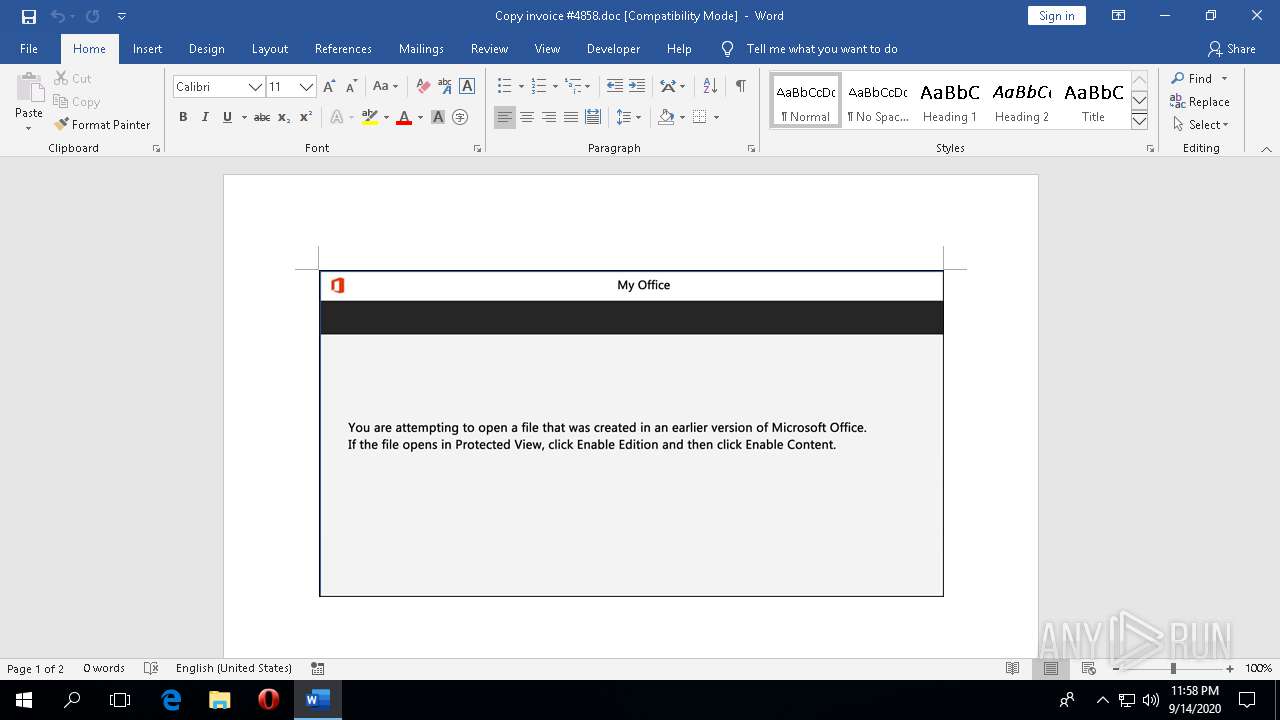Click the Page 1 of 2 status indicator
This screenshot has width=1280, height=720.
pyautogui.click(x=35, y=669)
